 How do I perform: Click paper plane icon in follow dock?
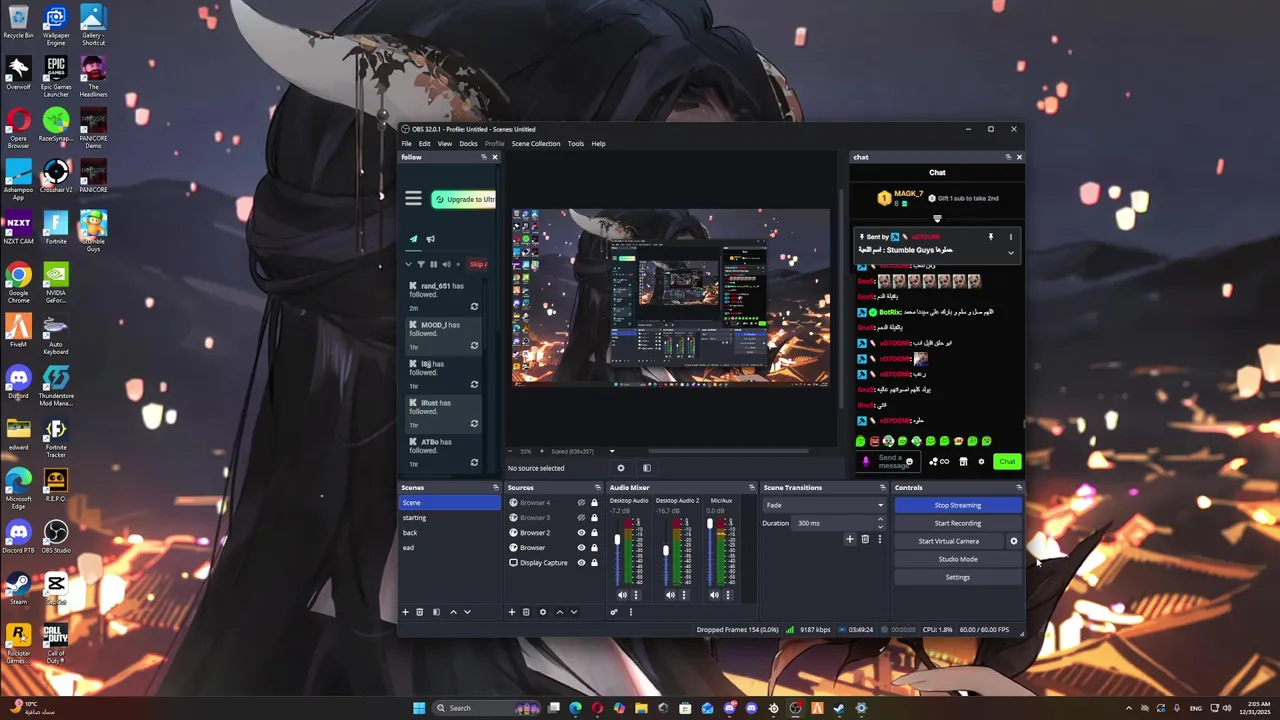point(413,239)
